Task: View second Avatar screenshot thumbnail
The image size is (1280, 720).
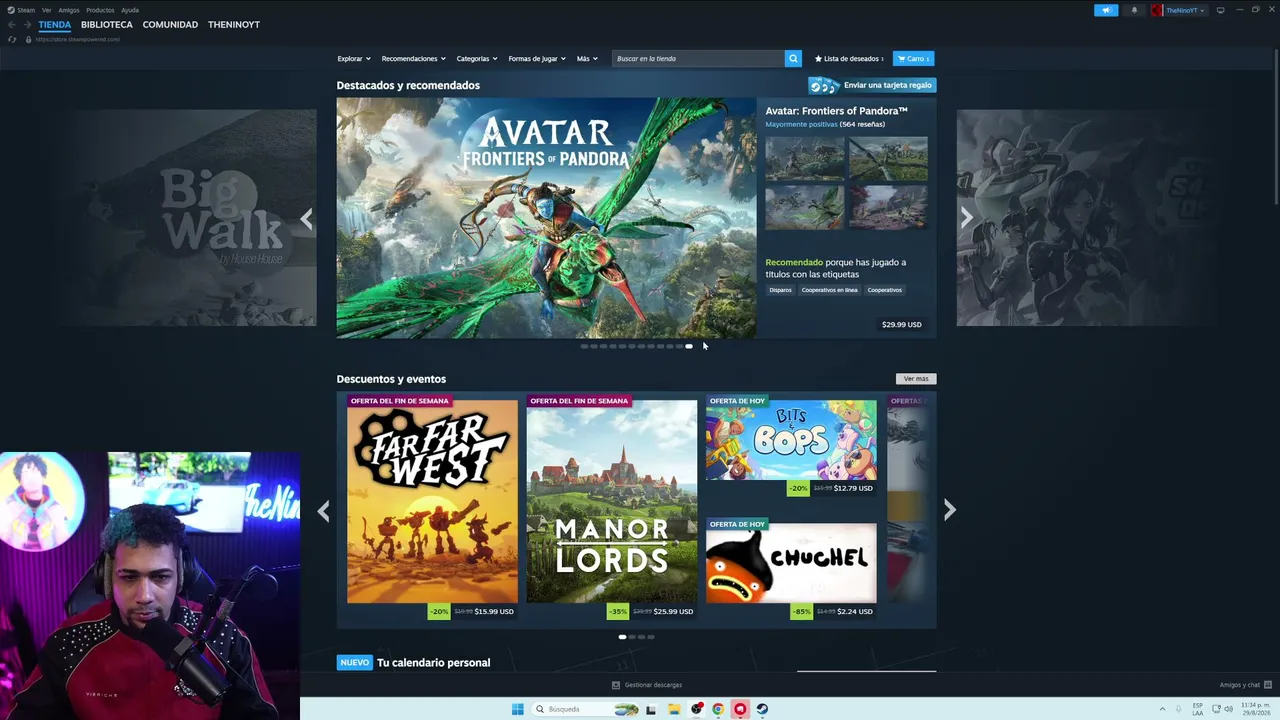Action: pos(888,159)
